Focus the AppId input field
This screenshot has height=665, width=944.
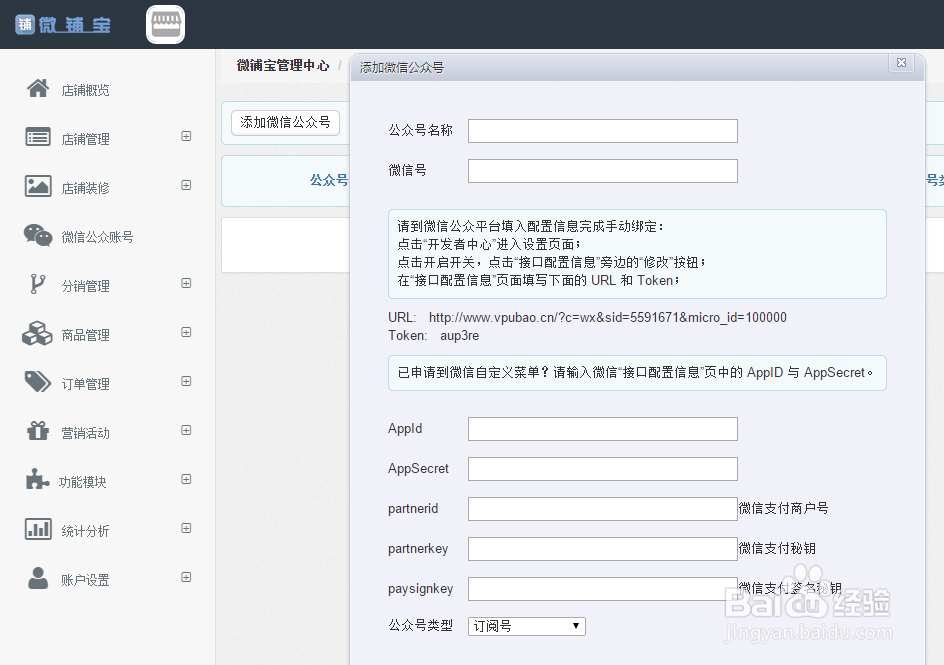(x=603, y=429)
